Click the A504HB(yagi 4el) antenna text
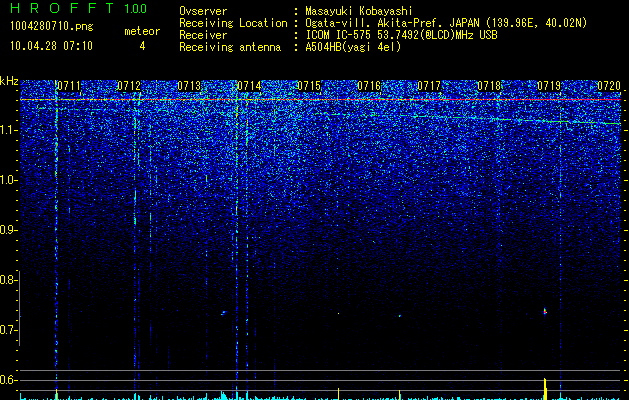The width and height of the screenshot is (629, 400). (x=353, y=47)
